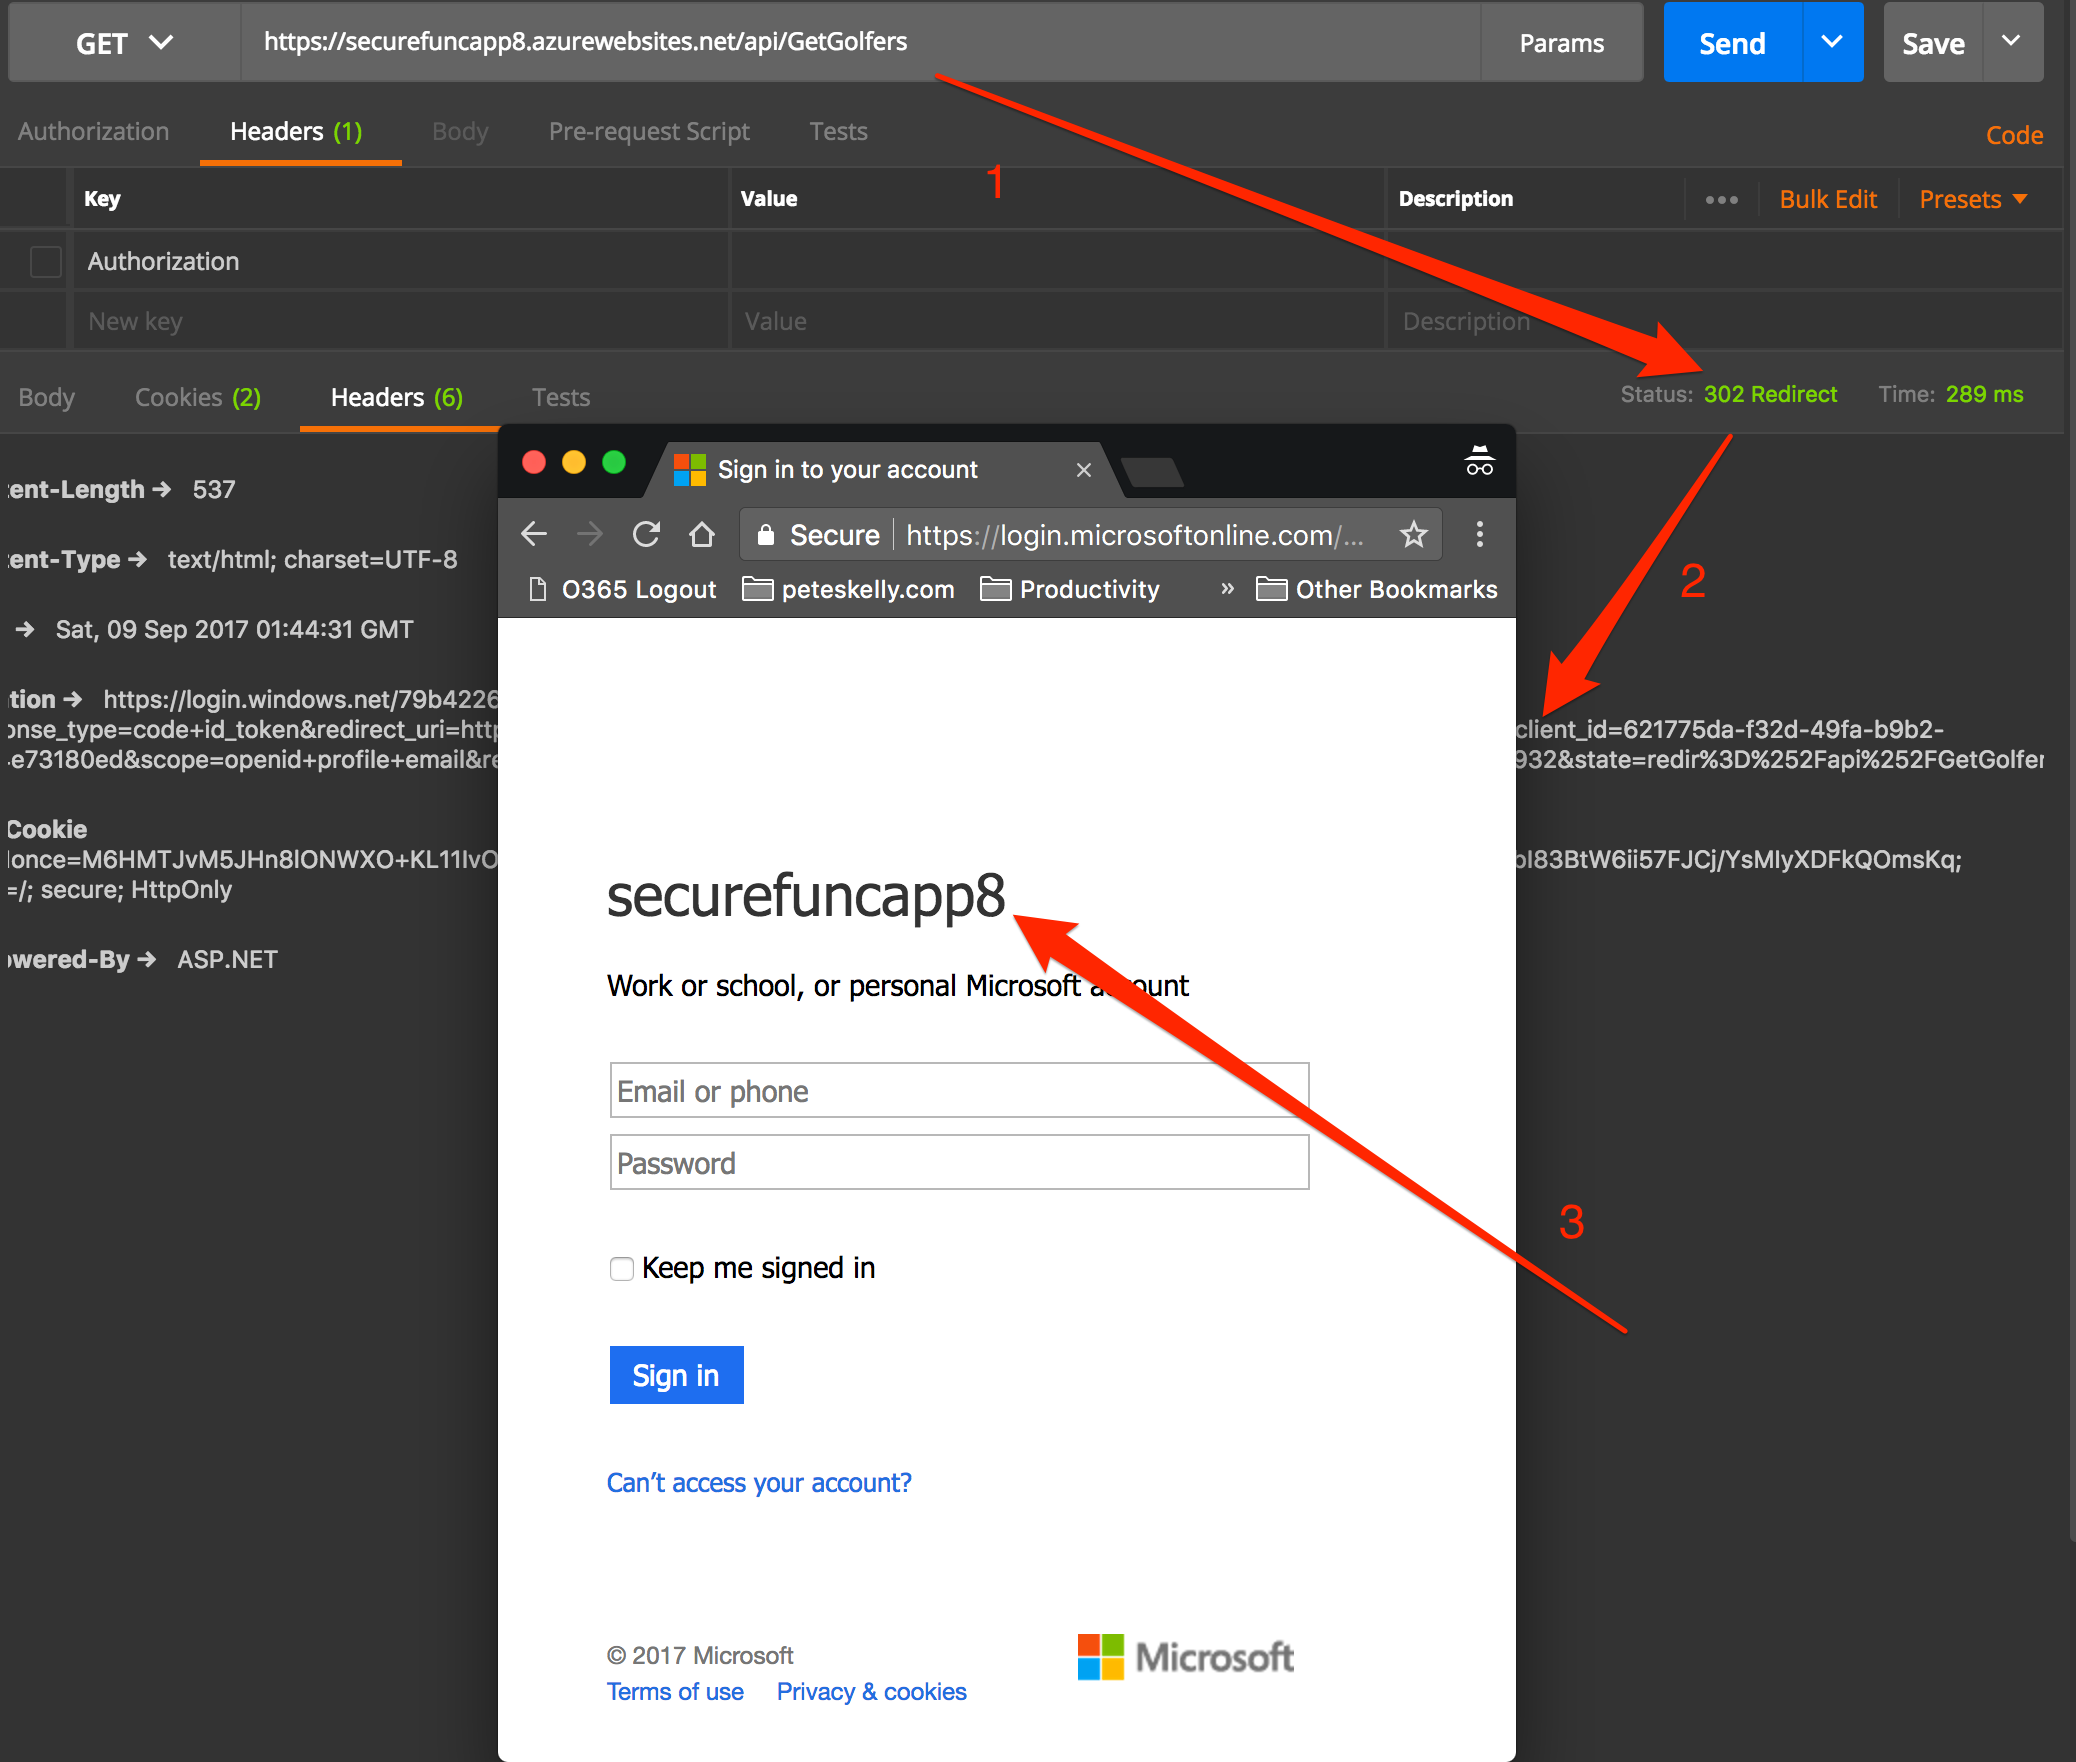Click the incognito spy icon
Viewport: 2076px width, 1762px height.
tap(1478, 461)
